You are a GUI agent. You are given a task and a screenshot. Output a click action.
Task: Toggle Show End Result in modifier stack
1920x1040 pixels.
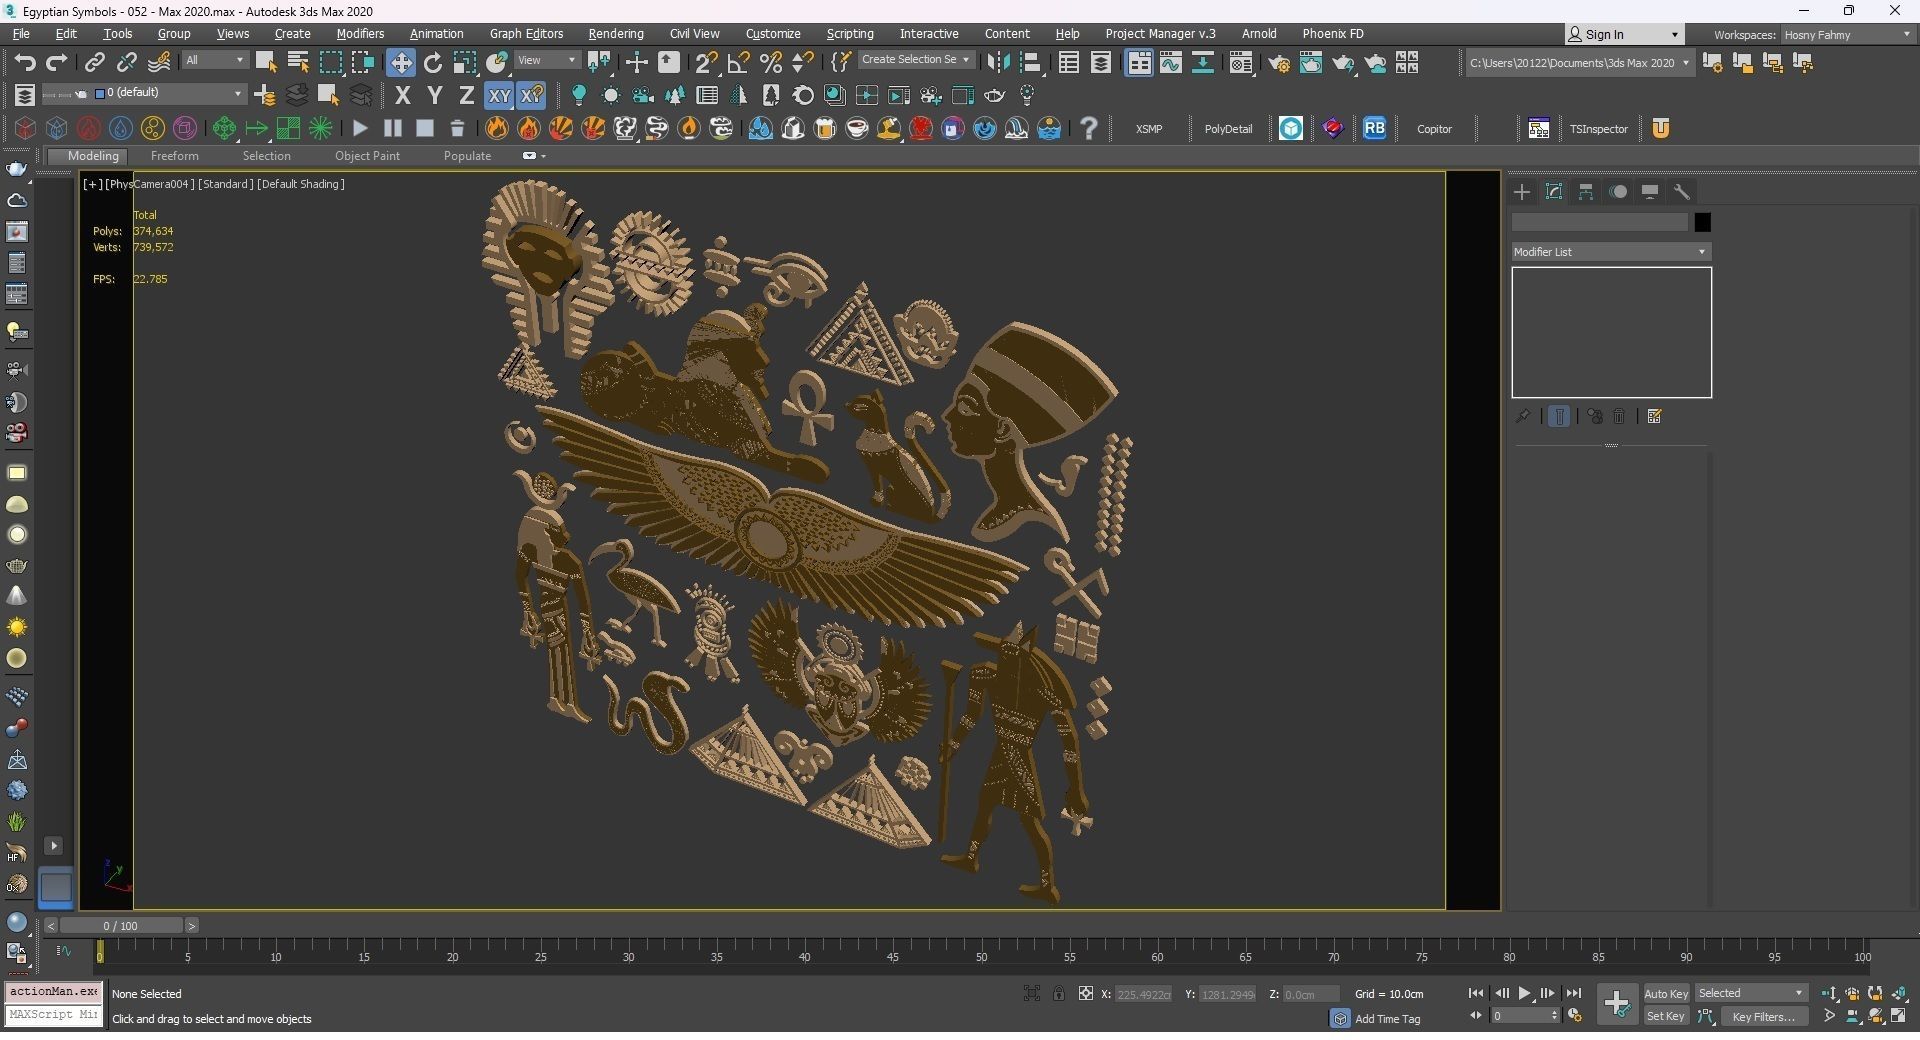[x=1559, y=416]
